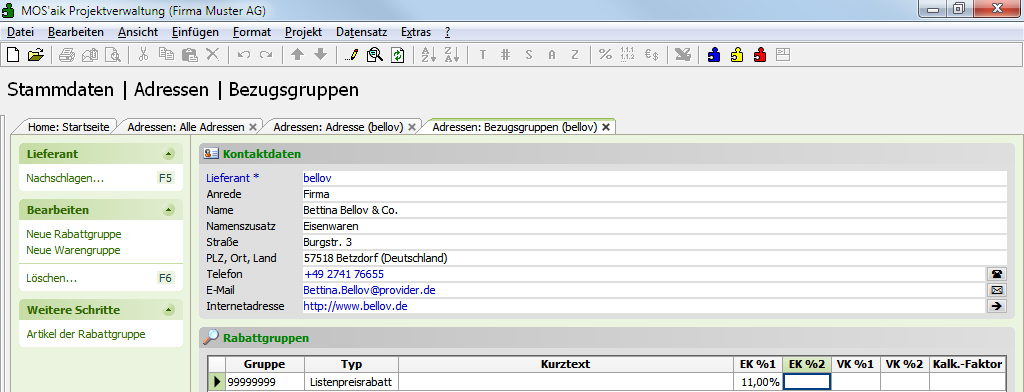
Task: Open search with binoculars magnifier icon
Action: click(x=374, y=55)
